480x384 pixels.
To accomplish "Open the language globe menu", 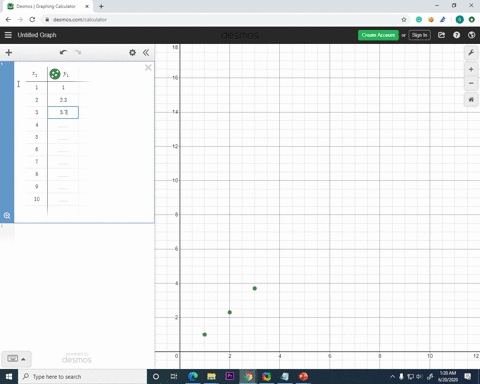I will pyautogui.click(x=471, y=35).
